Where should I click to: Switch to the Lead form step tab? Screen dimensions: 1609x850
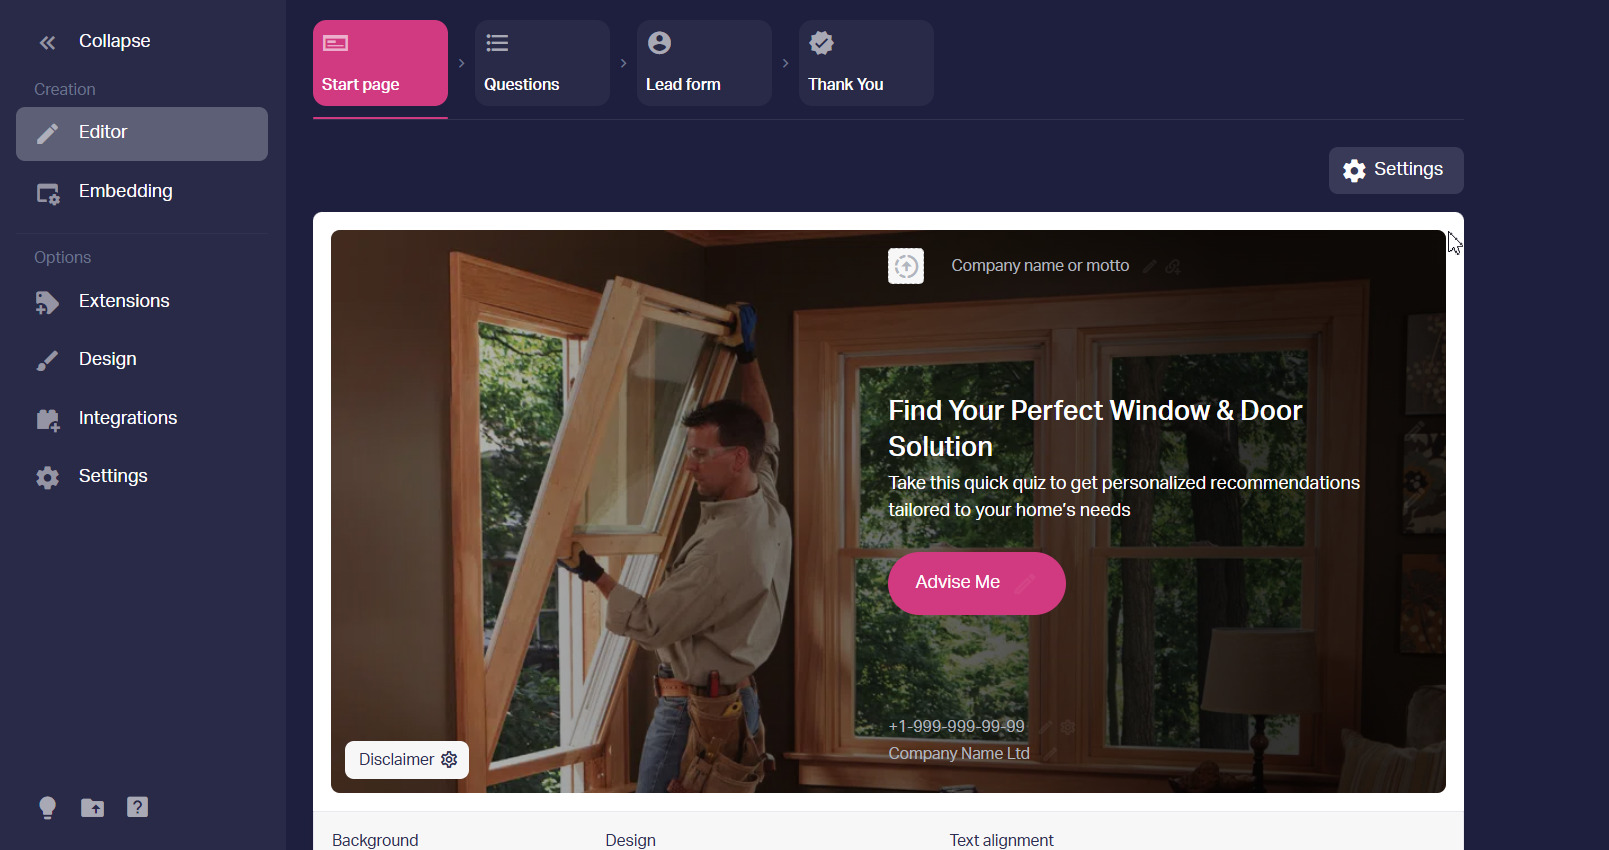704,63
